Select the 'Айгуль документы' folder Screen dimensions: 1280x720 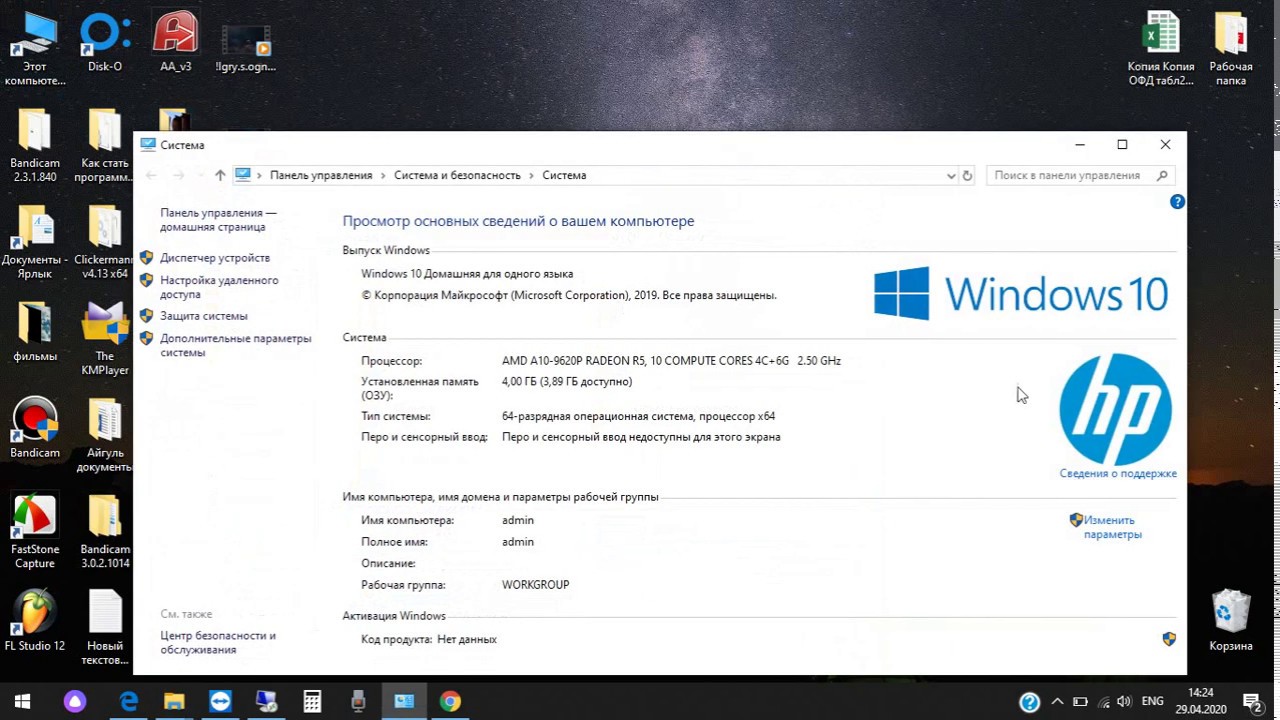(105, 435)
